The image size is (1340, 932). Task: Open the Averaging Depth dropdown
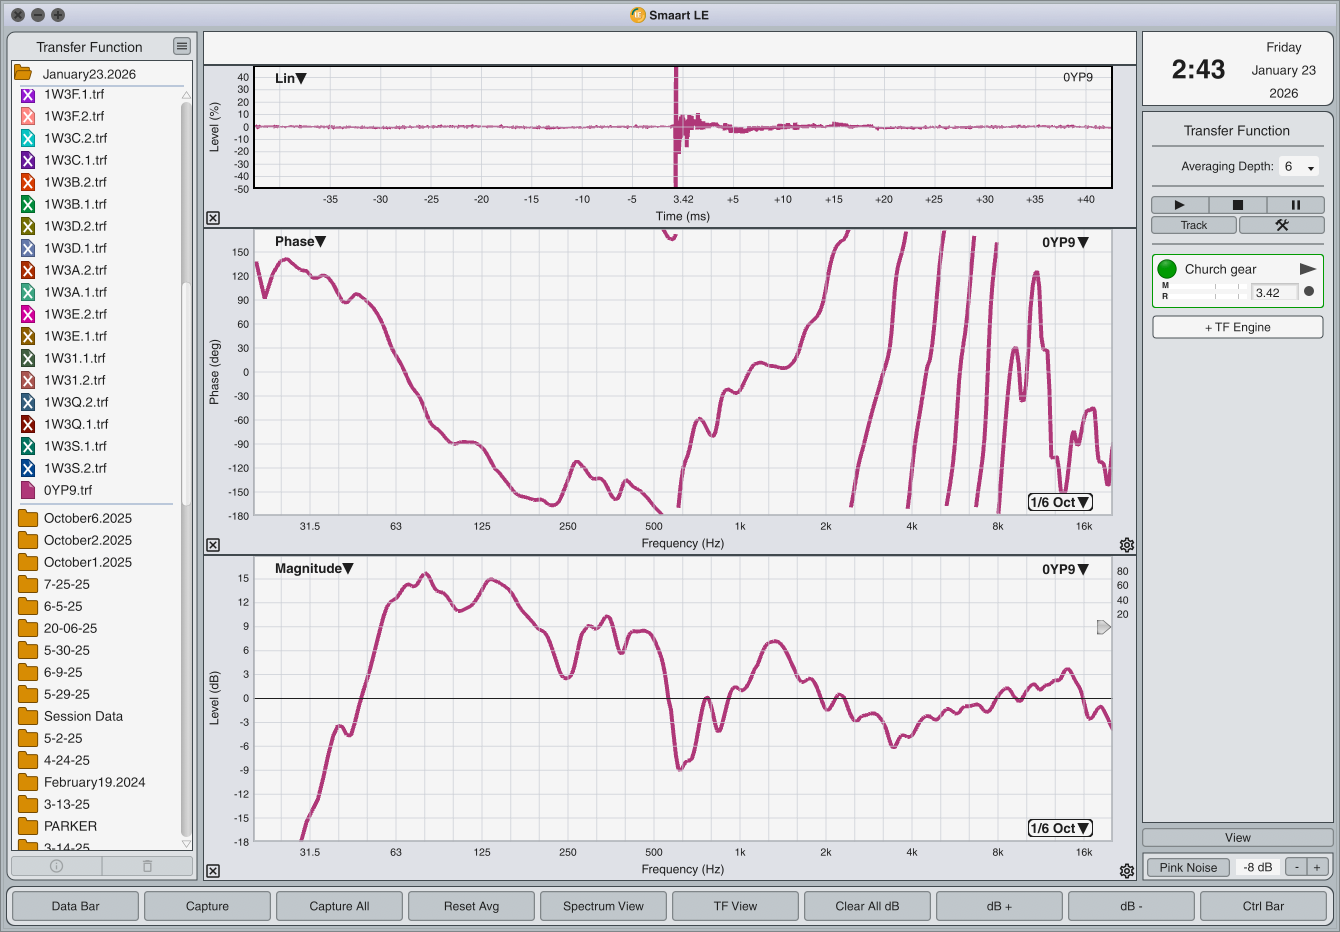point(1299,167)
